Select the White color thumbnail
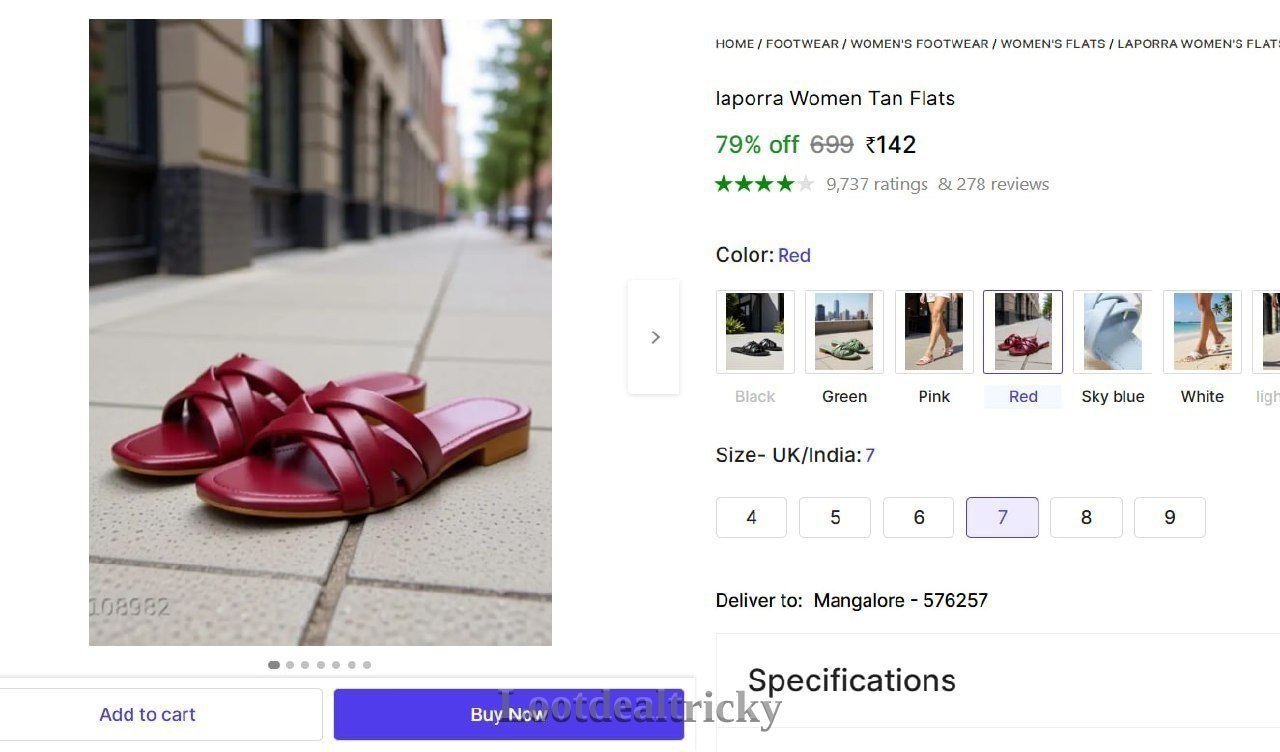This screenshot has height=752, width=1280. (1202, 332)
